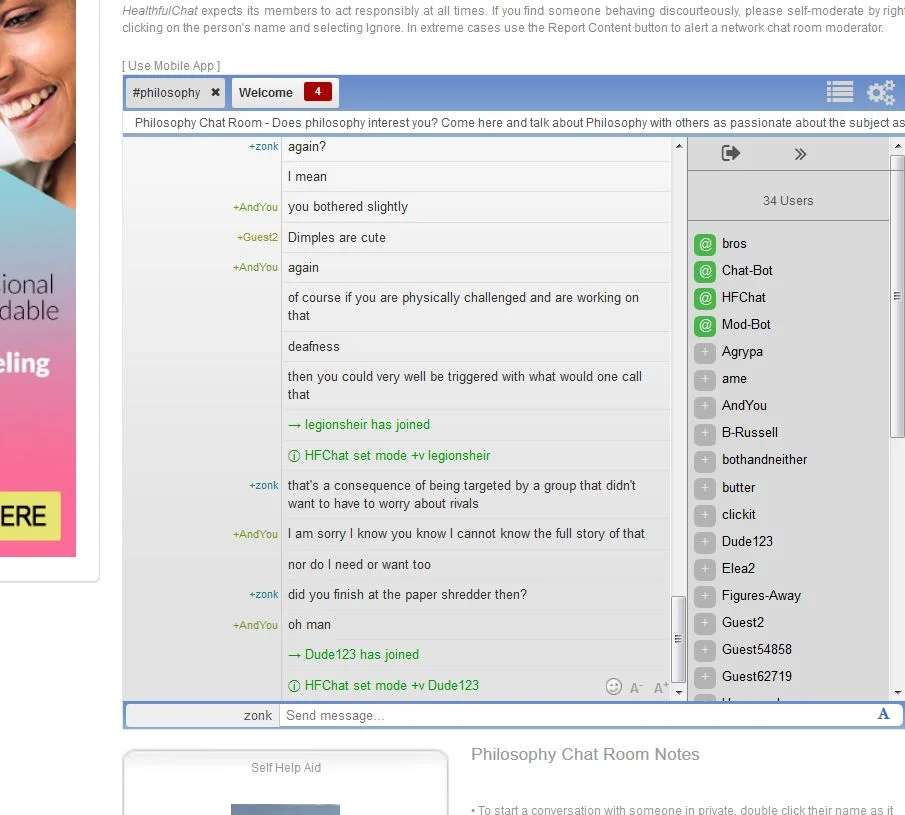Viewport: 905px width, 815px height.
Task: Open text formatting blue A icon
Action: pos(883,714)
